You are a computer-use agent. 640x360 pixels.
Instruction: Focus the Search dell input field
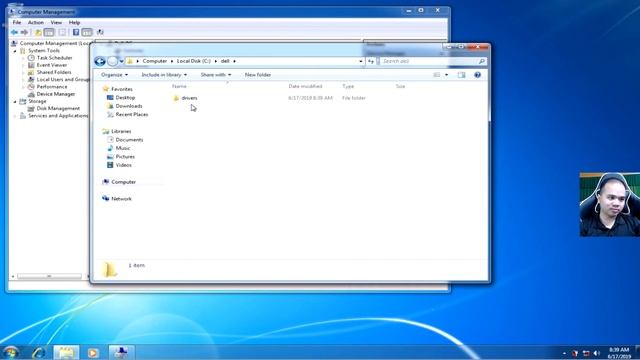429,61
